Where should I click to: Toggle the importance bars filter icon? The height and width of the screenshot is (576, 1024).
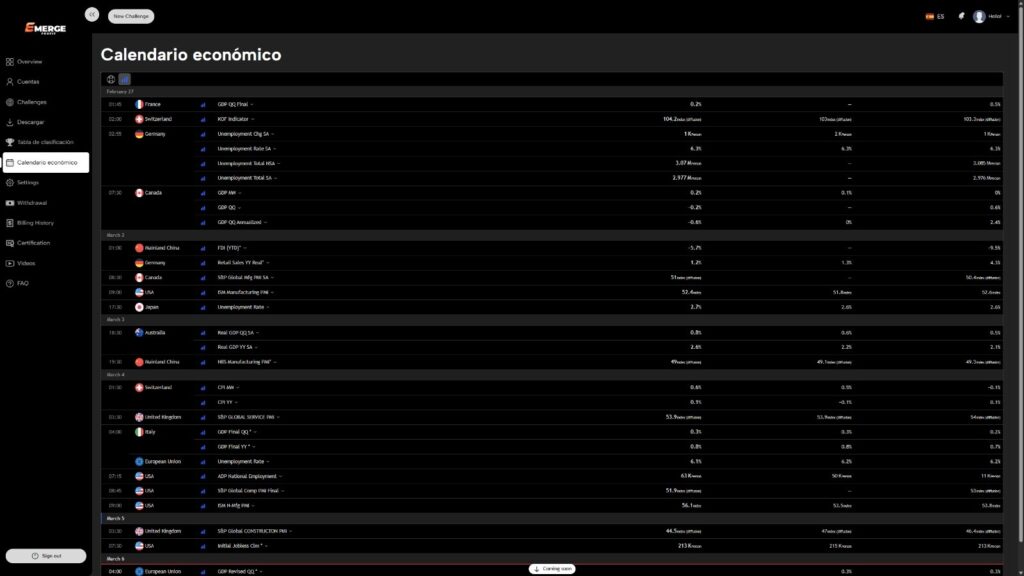click(125, 79)
